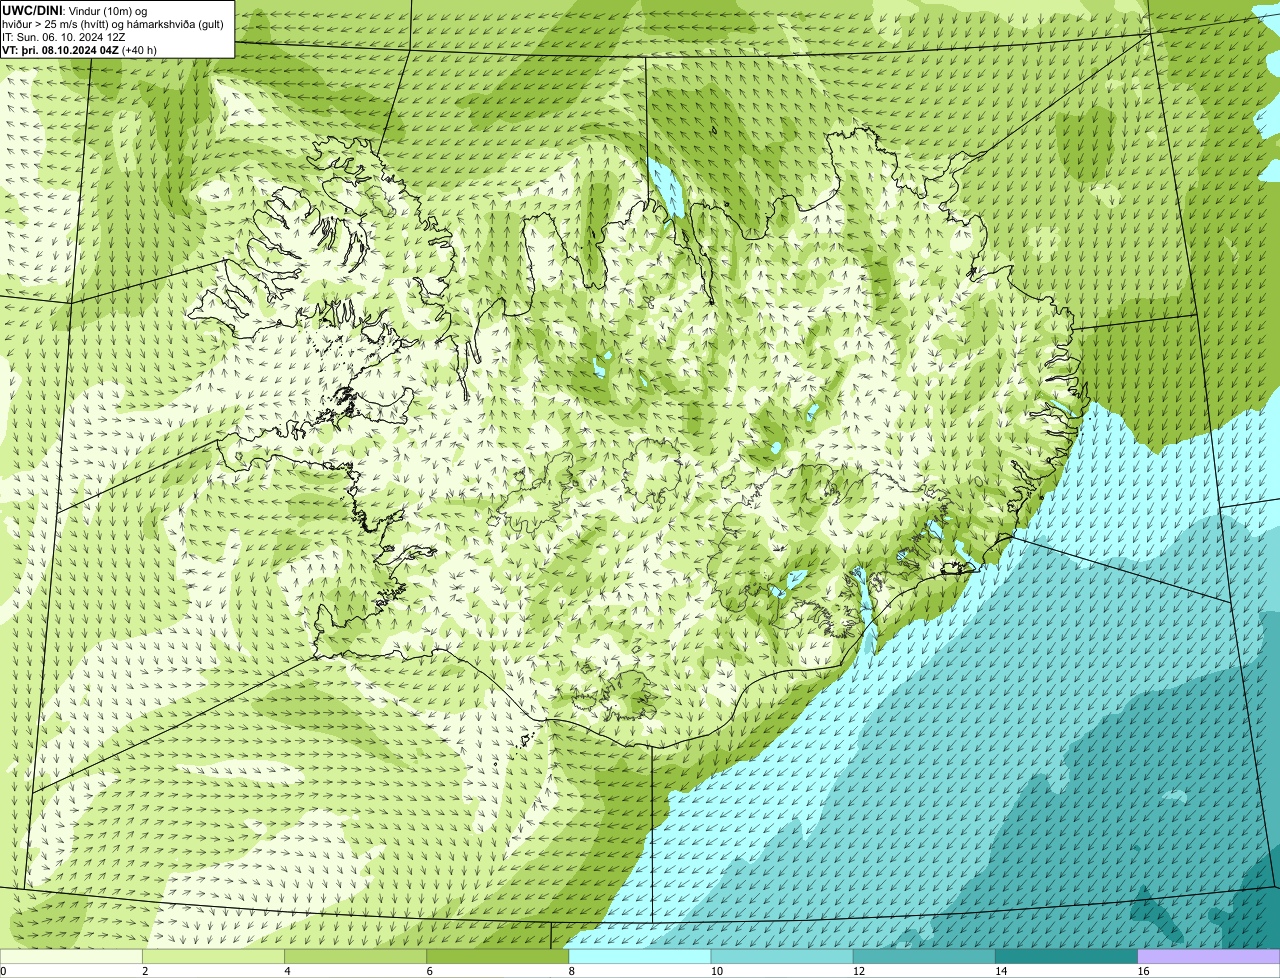1280x978 pixels.
Task: Pick the 10–12 m/s turquoise color bar segment
Action: (783, 957)
